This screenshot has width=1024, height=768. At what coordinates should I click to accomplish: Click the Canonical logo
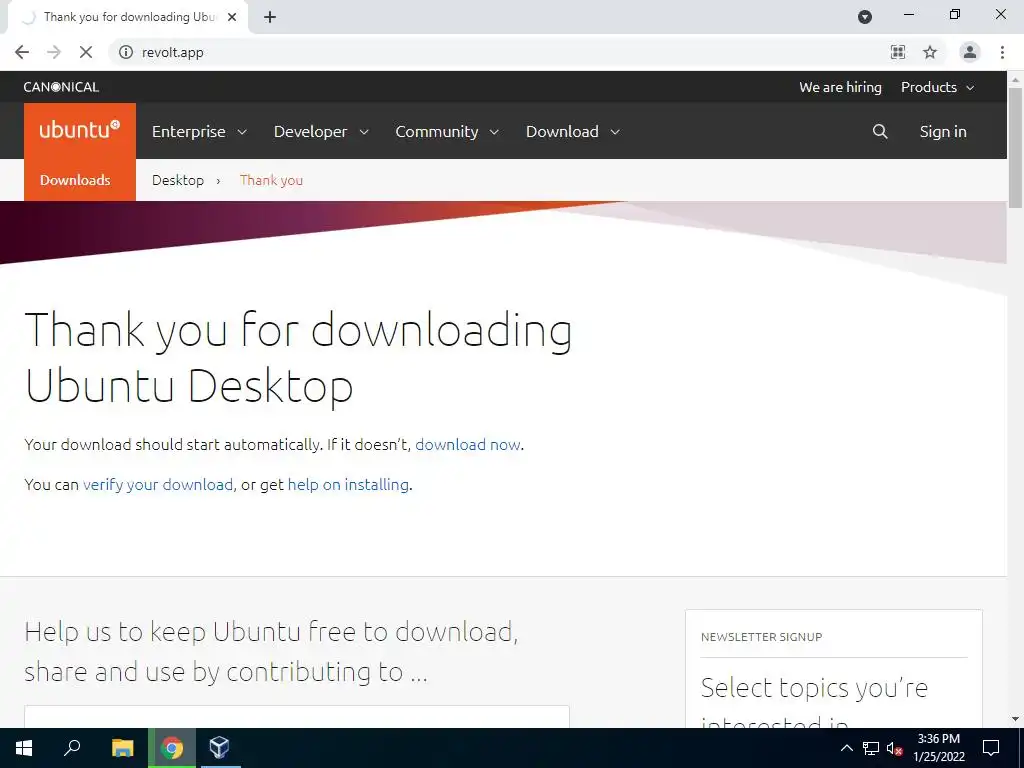pos(61,87)
